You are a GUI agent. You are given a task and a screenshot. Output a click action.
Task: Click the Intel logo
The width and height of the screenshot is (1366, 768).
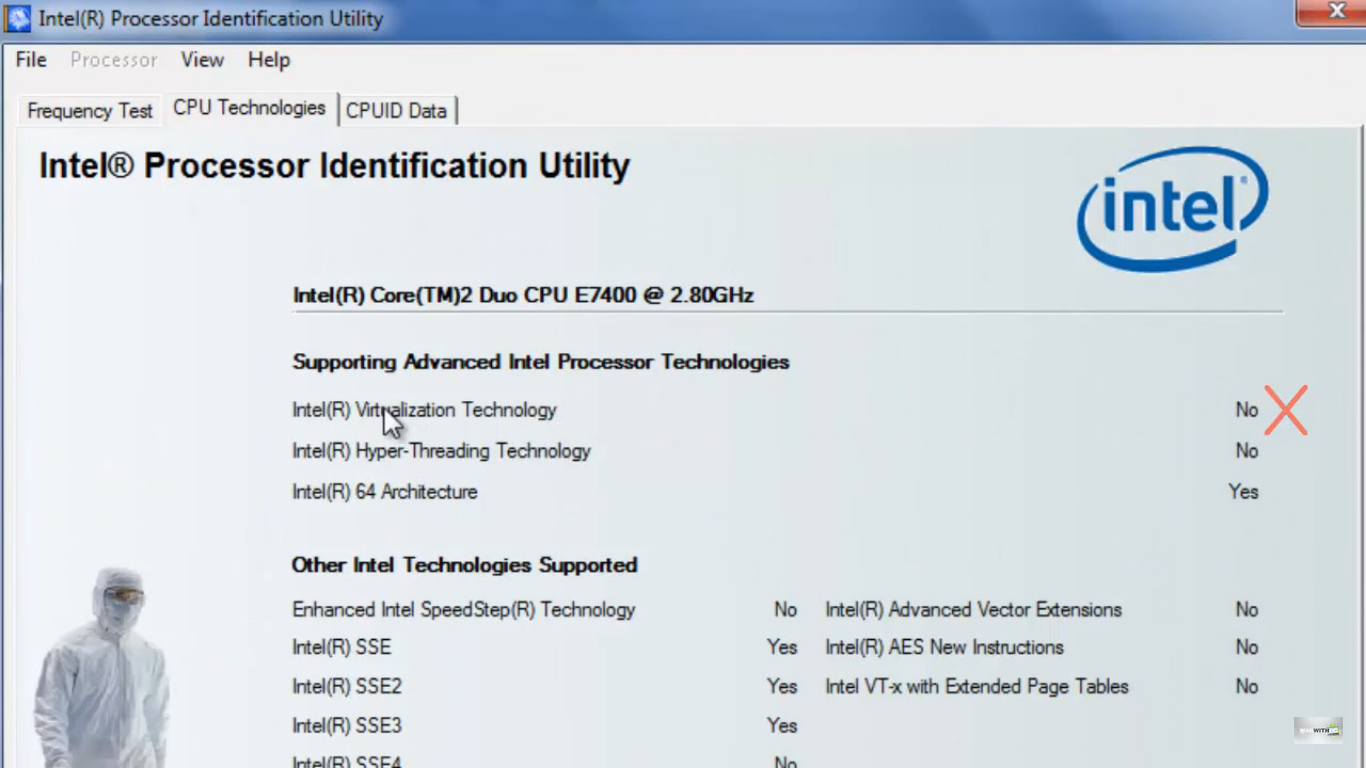point(1172,209)
